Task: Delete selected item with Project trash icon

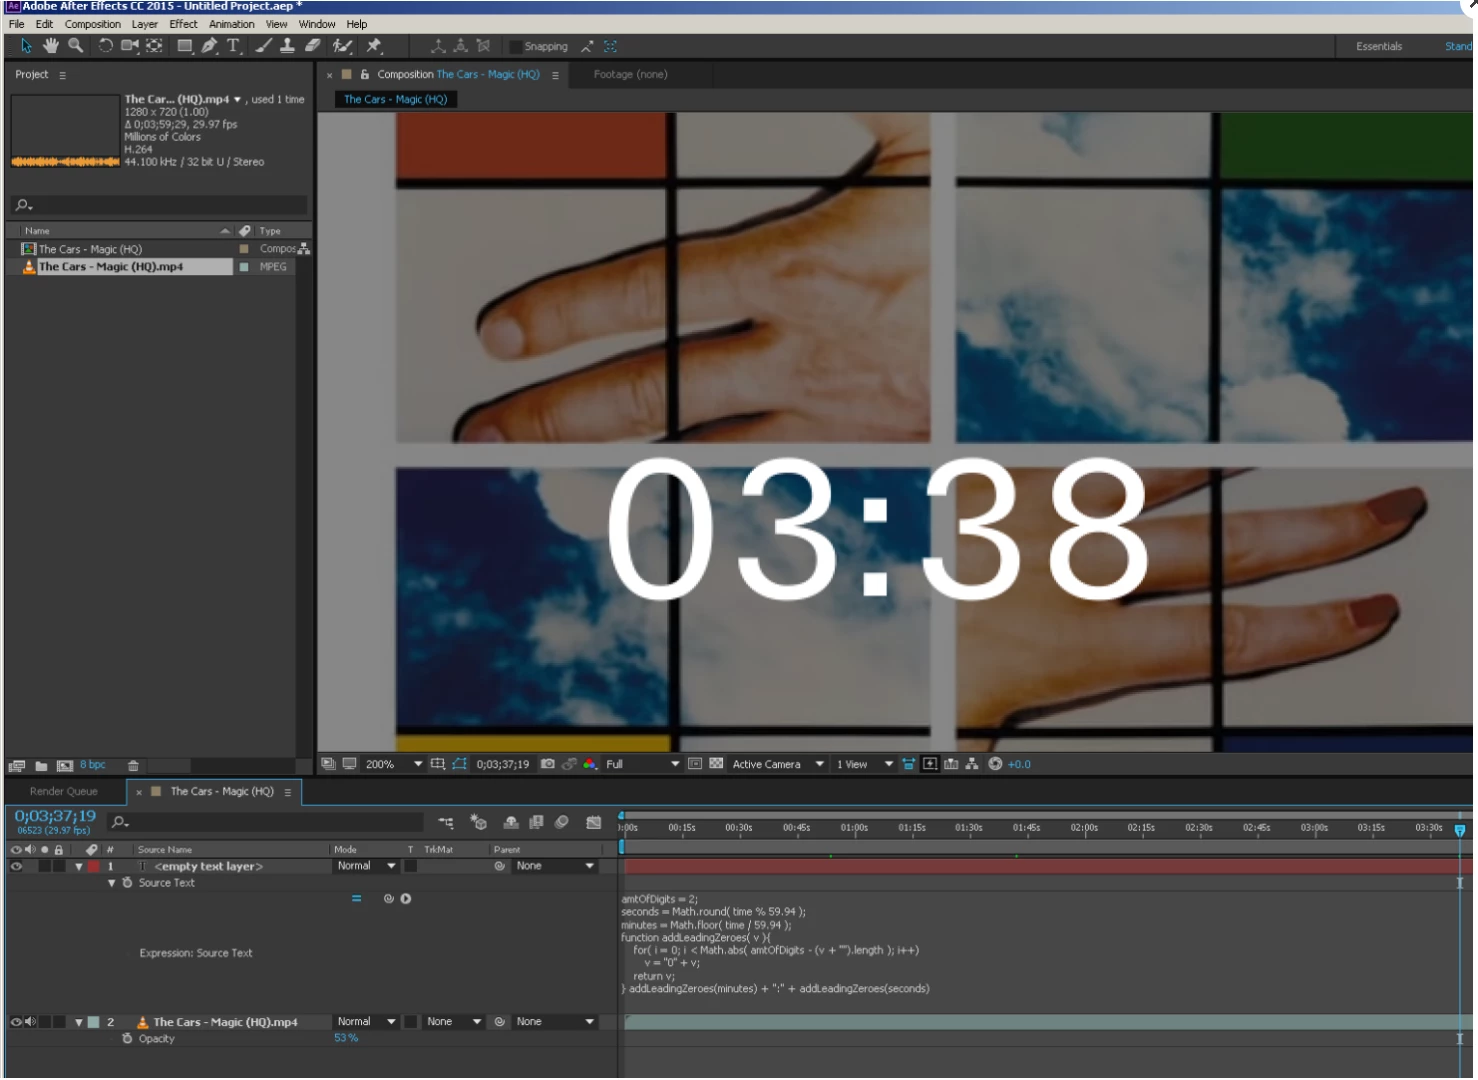Action: coord(133,766)
